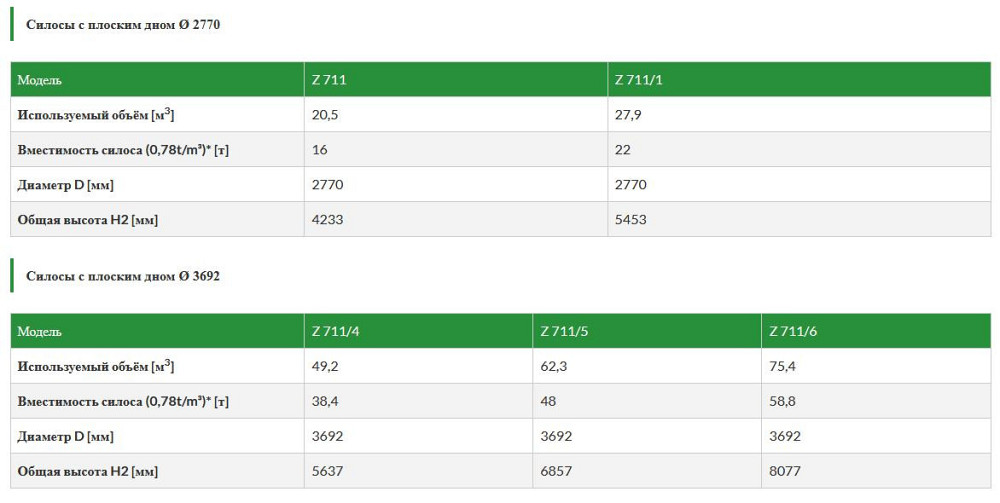
Task: Click the volume value 75,4 cell
Action: point(783,366)
